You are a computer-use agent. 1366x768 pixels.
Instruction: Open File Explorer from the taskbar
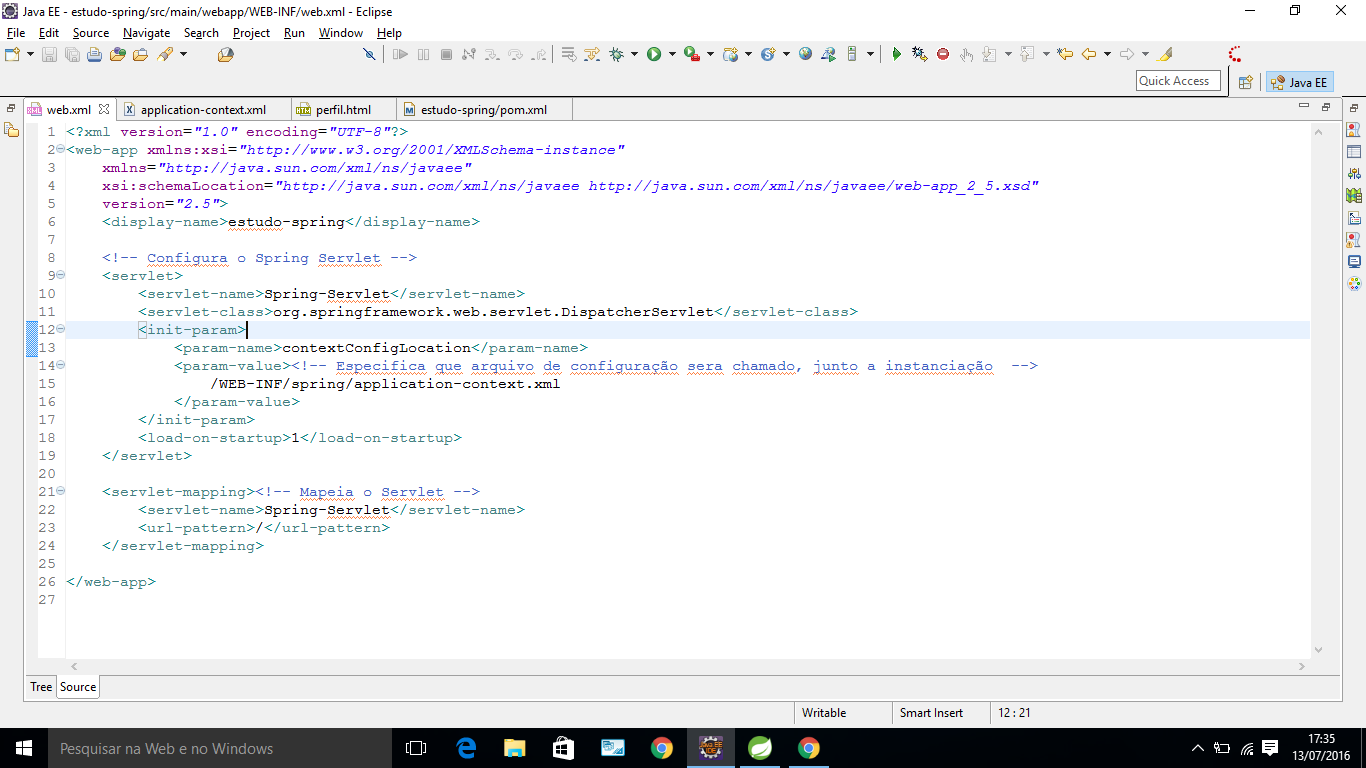[514, 748]
